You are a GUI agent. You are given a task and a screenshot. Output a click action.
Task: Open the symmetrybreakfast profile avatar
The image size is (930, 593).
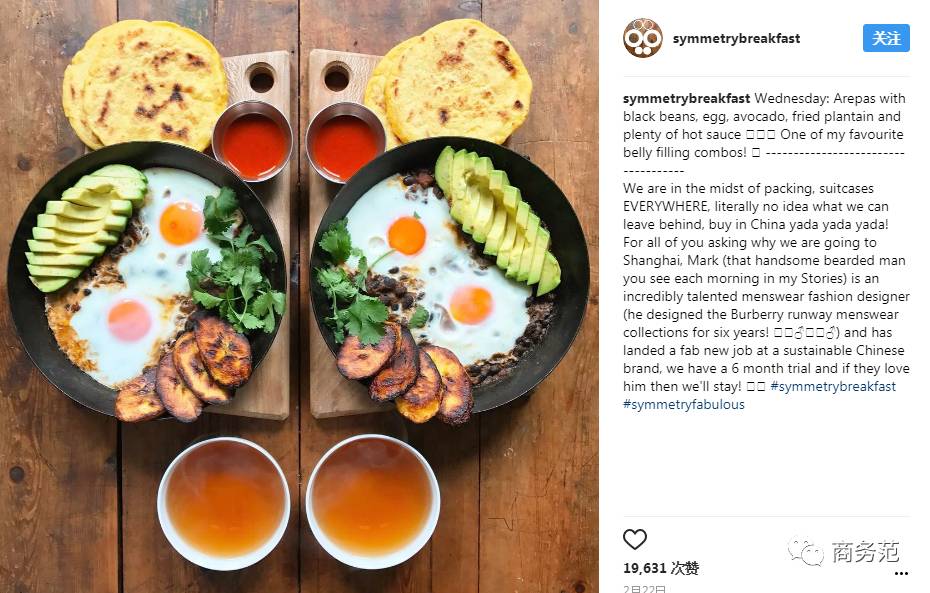(x=643, y=38)
